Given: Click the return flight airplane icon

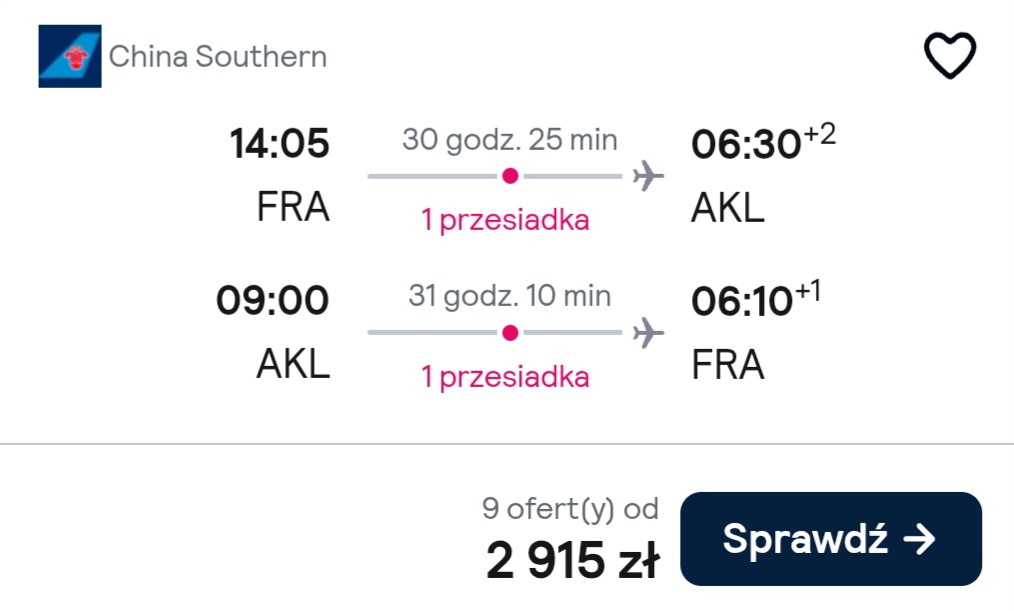Looking at the screenshot, I should [x=648, y=333].
